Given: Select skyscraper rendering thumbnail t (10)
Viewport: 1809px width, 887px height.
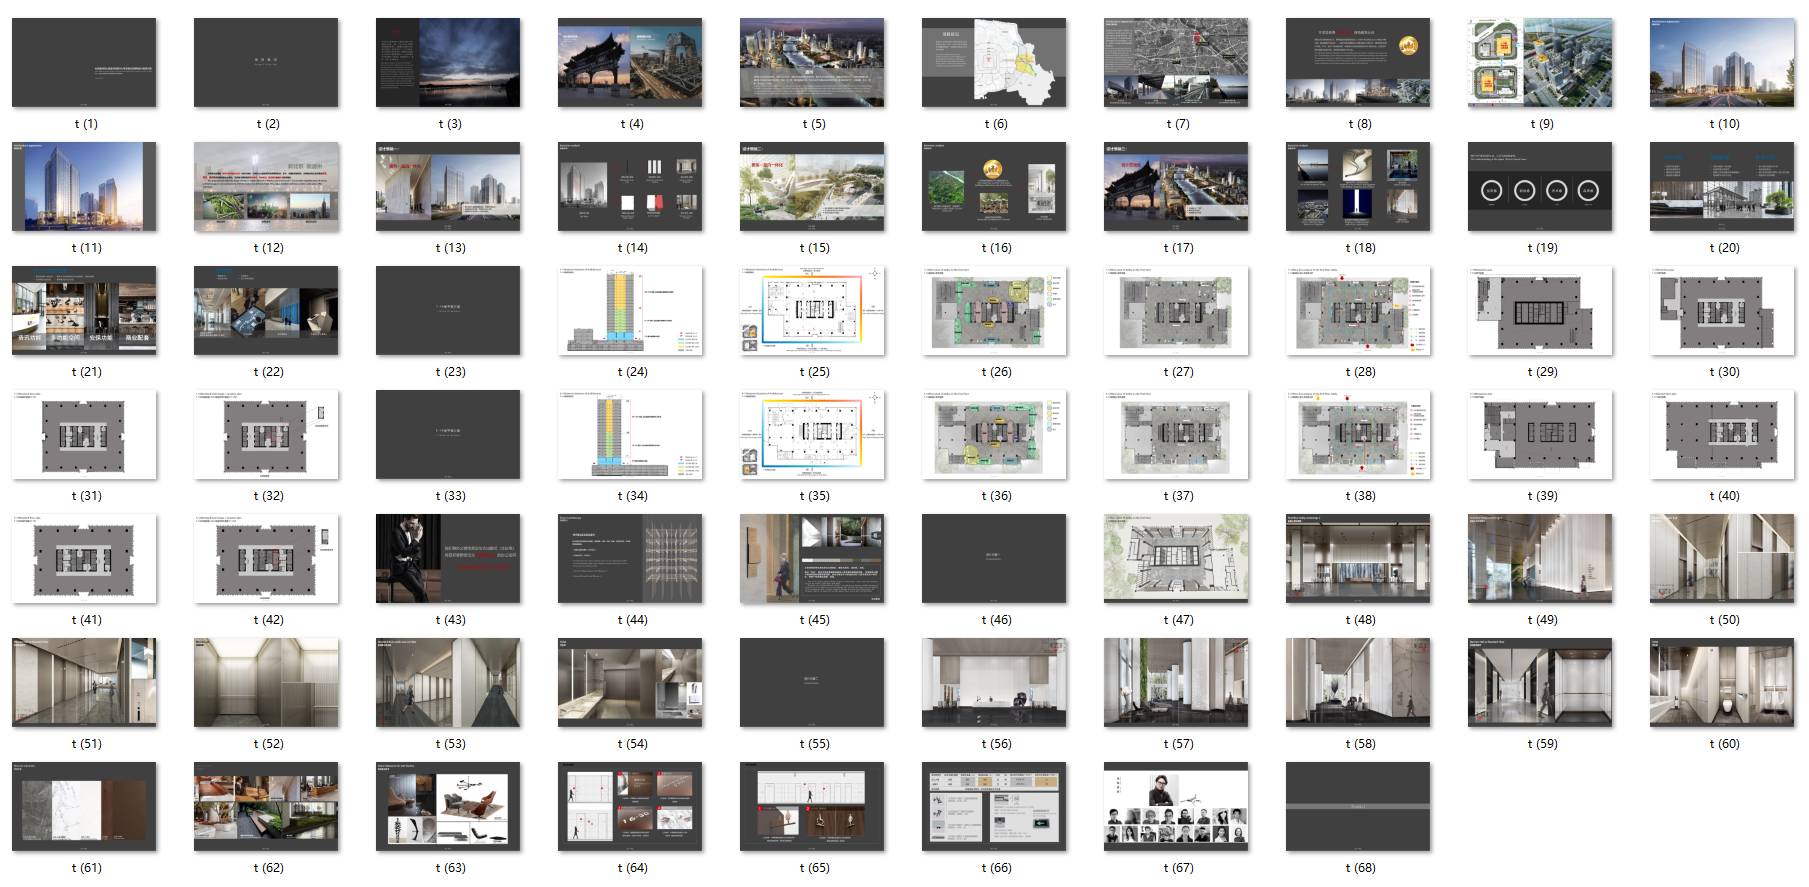Looking at the screenshot, I should (x=1722, y=62).
